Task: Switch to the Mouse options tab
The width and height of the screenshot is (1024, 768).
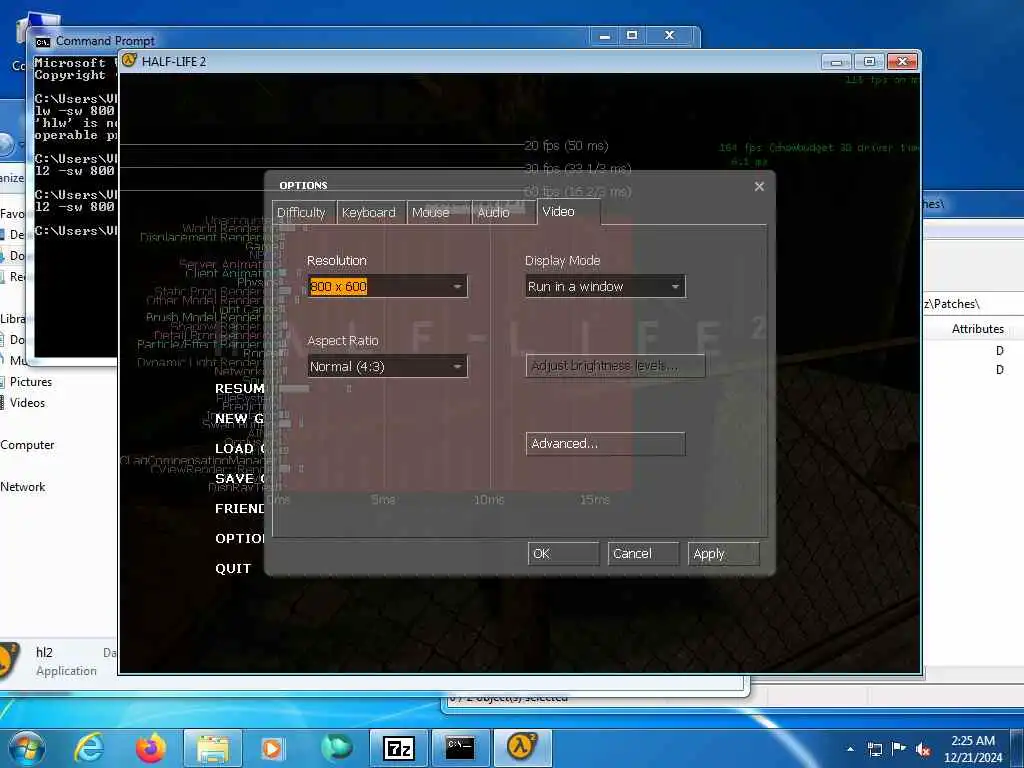Action: [x=438, y=213]
